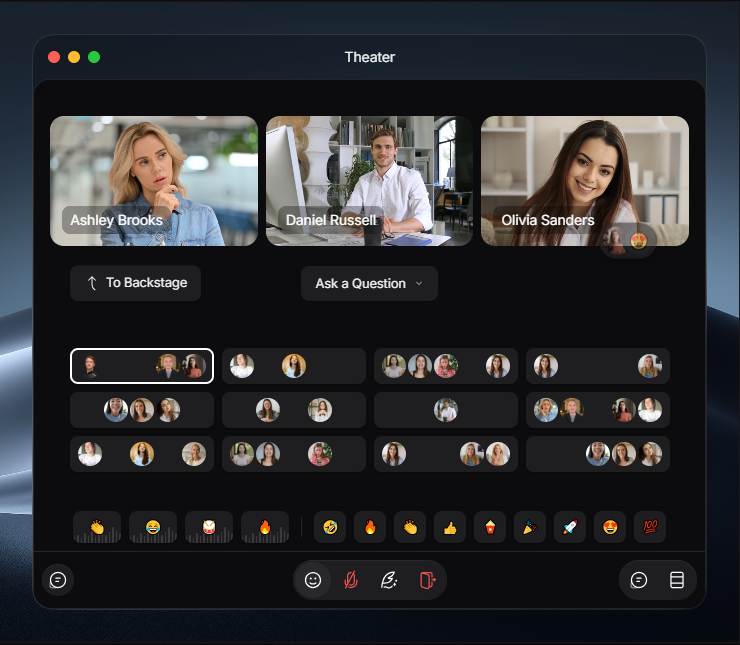Expand the Ask a Question dropdown
Image resolution: width=740 pixels, height=645 pixels.
pos(369,283)
